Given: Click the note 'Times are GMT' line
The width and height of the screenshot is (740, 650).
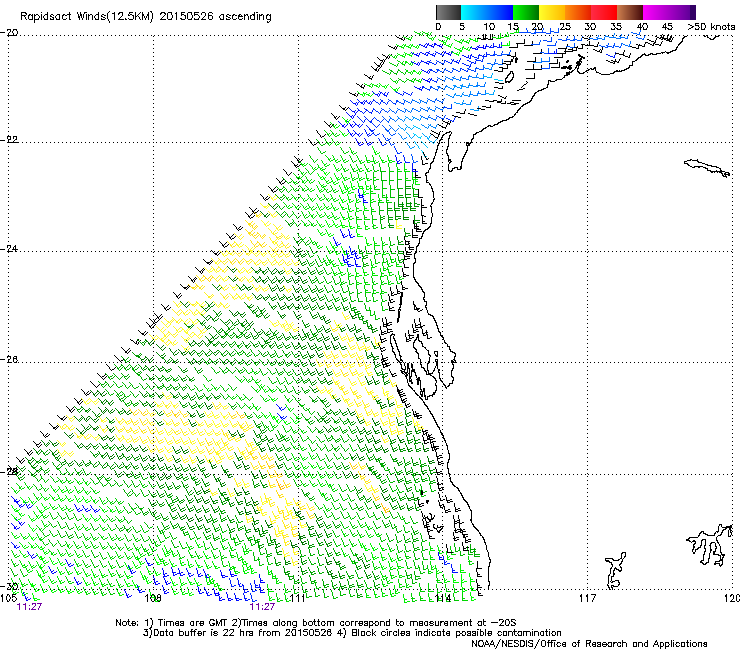Looking at the screenshot, I should (315, 623).
